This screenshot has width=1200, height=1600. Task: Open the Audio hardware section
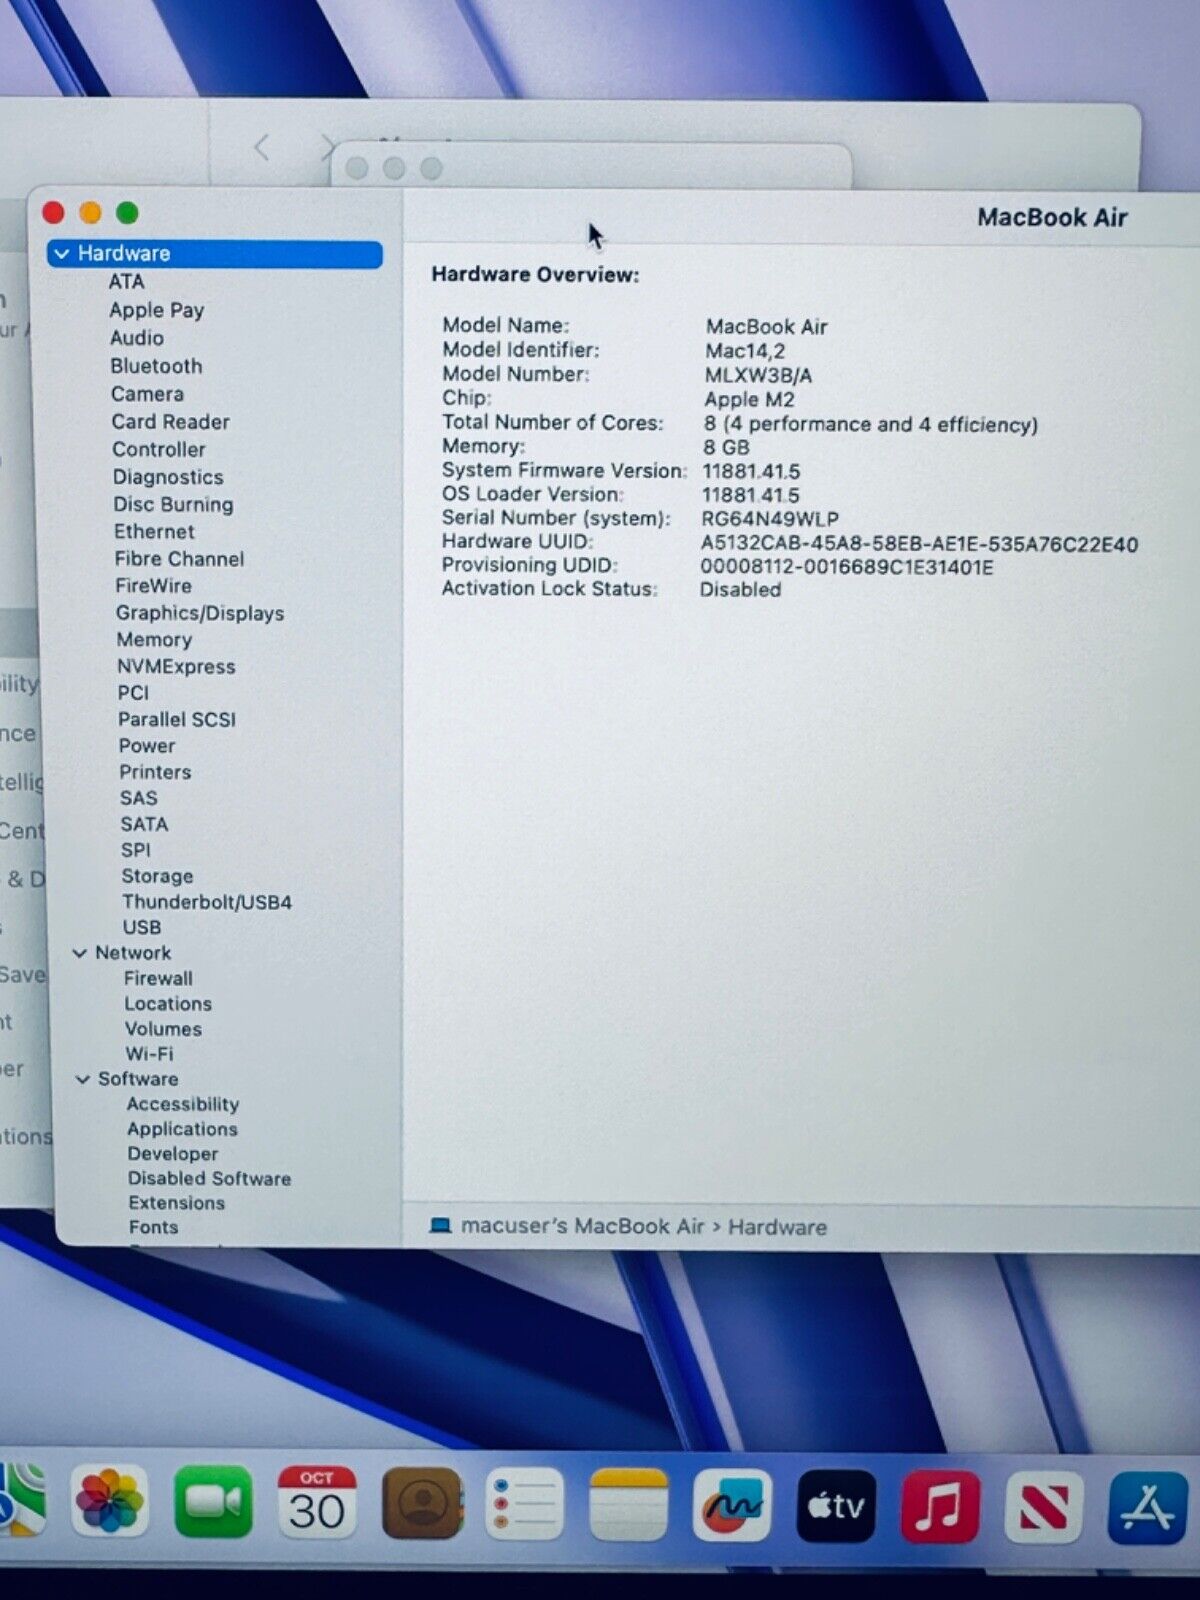[137, 338]
